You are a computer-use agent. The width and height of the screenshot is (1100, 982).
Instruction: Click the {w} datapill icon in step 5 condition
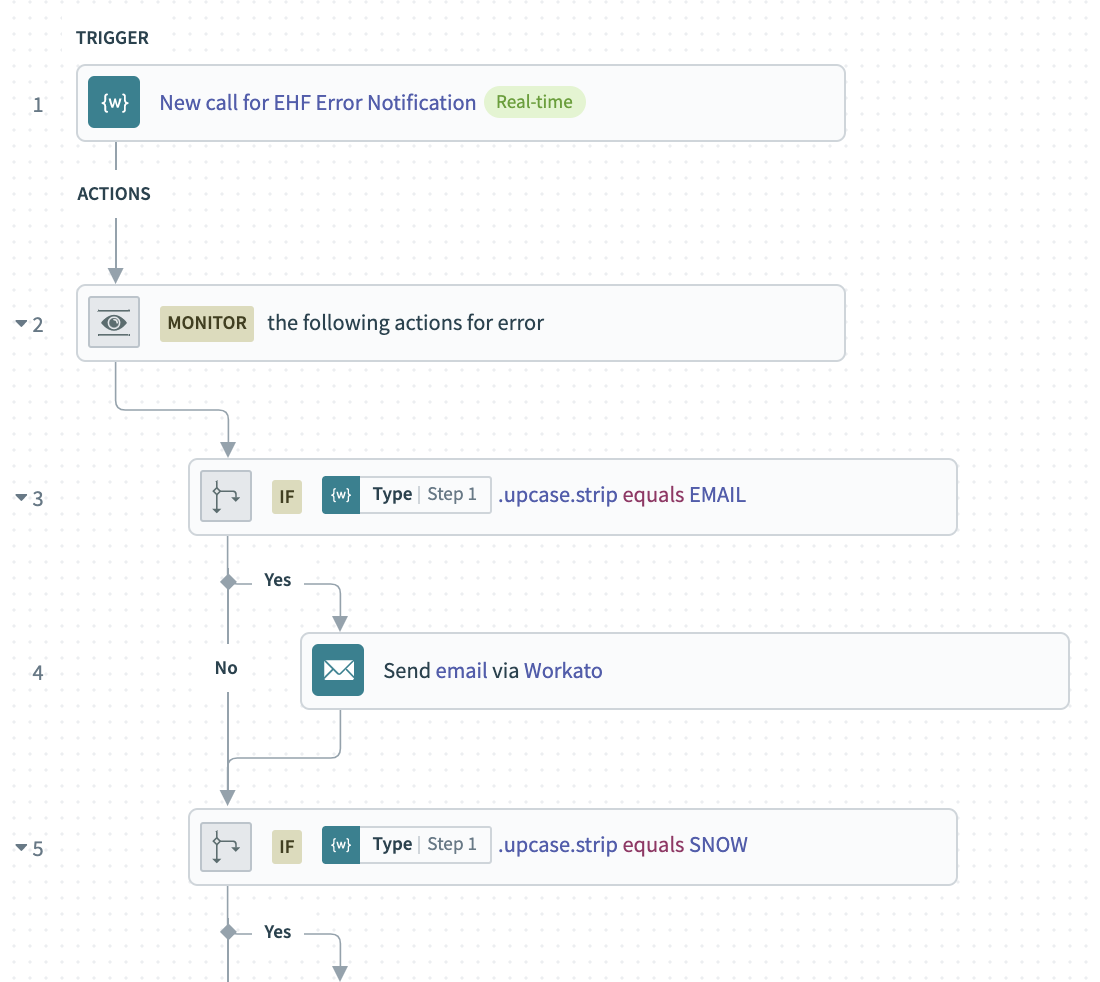pos(340,844)
